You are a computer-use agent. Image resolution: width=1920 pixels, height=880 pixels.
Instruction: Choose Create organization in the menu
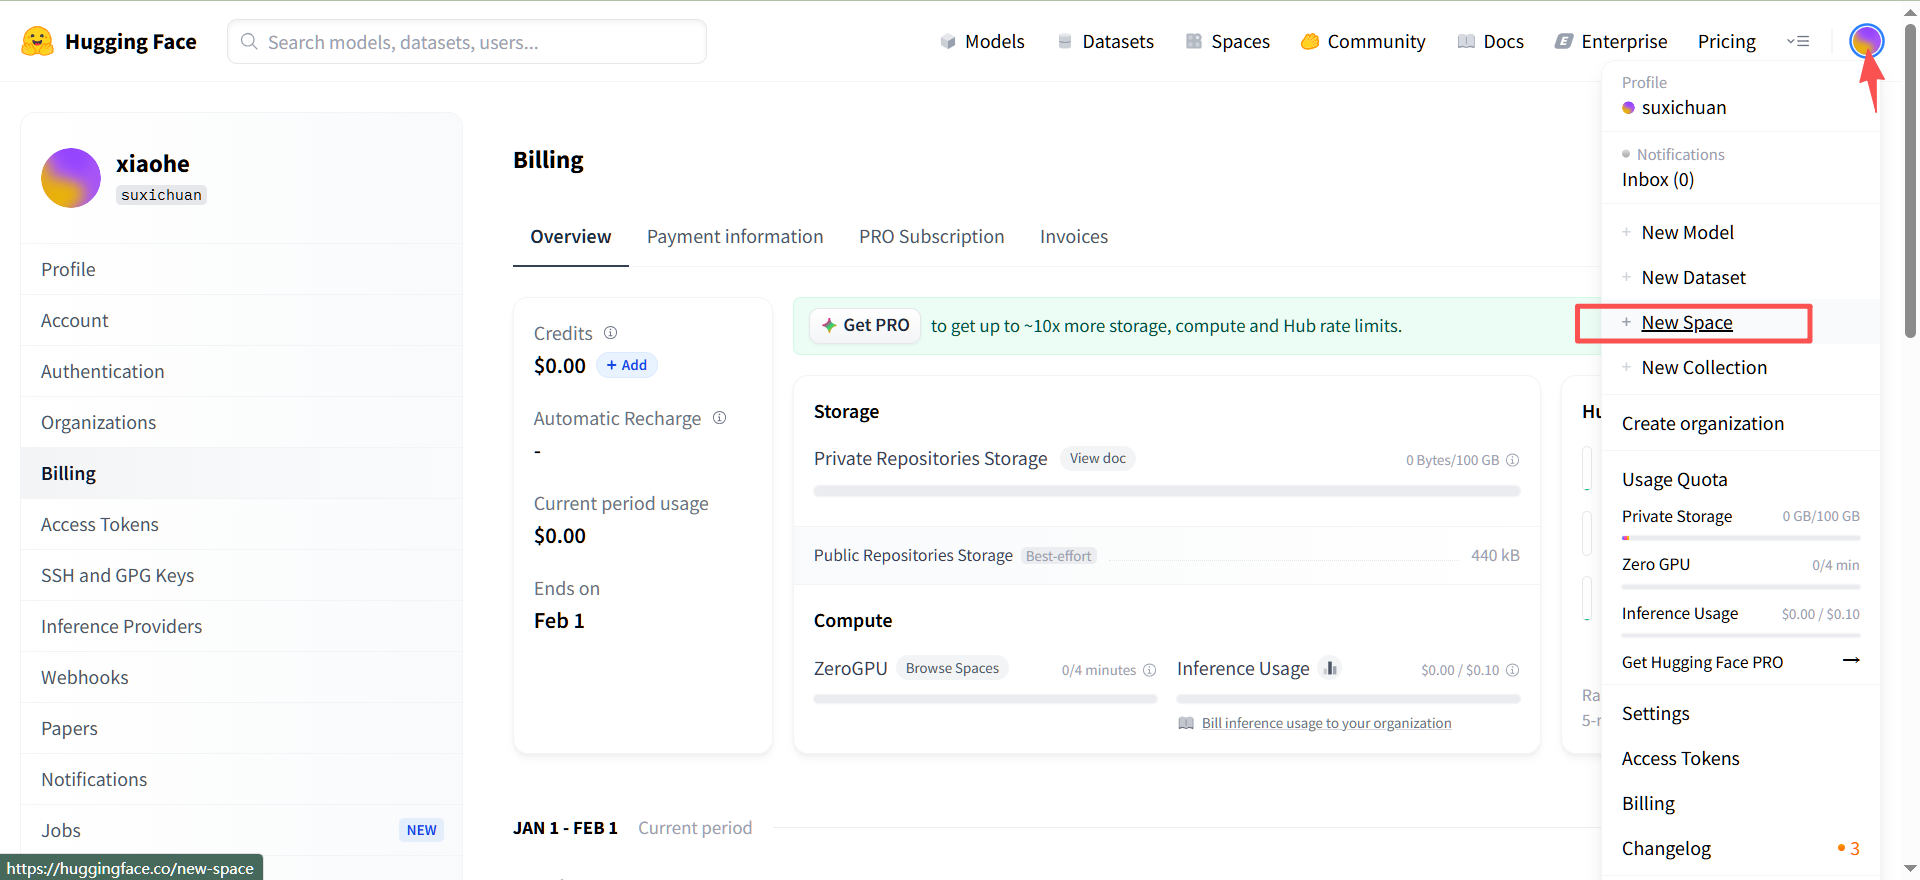pyautogui.click(x=1702, y=424)
